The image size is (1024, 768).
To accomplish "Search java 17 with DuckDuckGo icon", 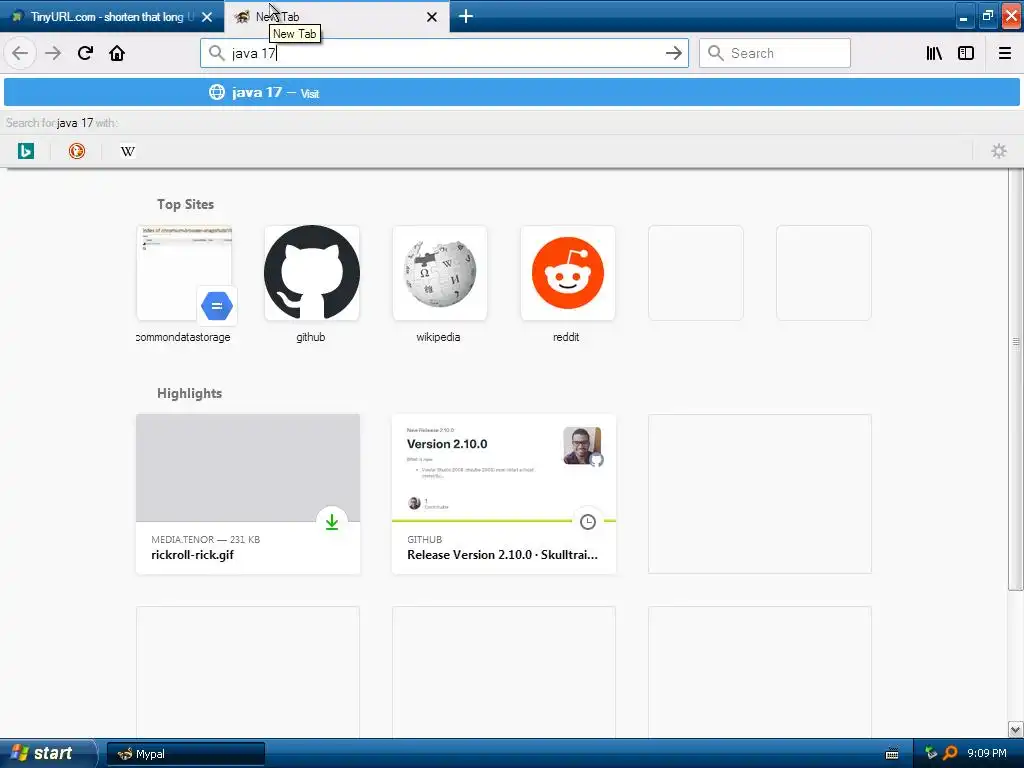I will coord(76,152).
